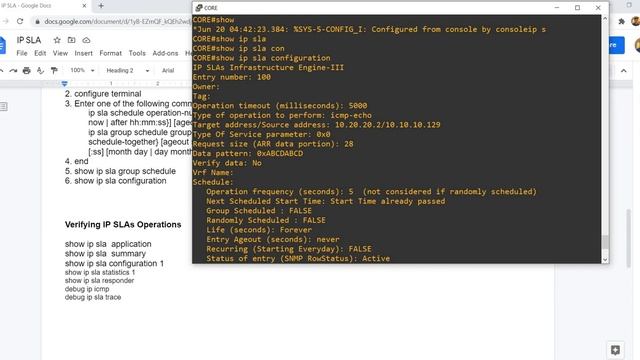Click the '4. end' line in document
The height and width of the screenshot is (360, 640).
[76, 162]
